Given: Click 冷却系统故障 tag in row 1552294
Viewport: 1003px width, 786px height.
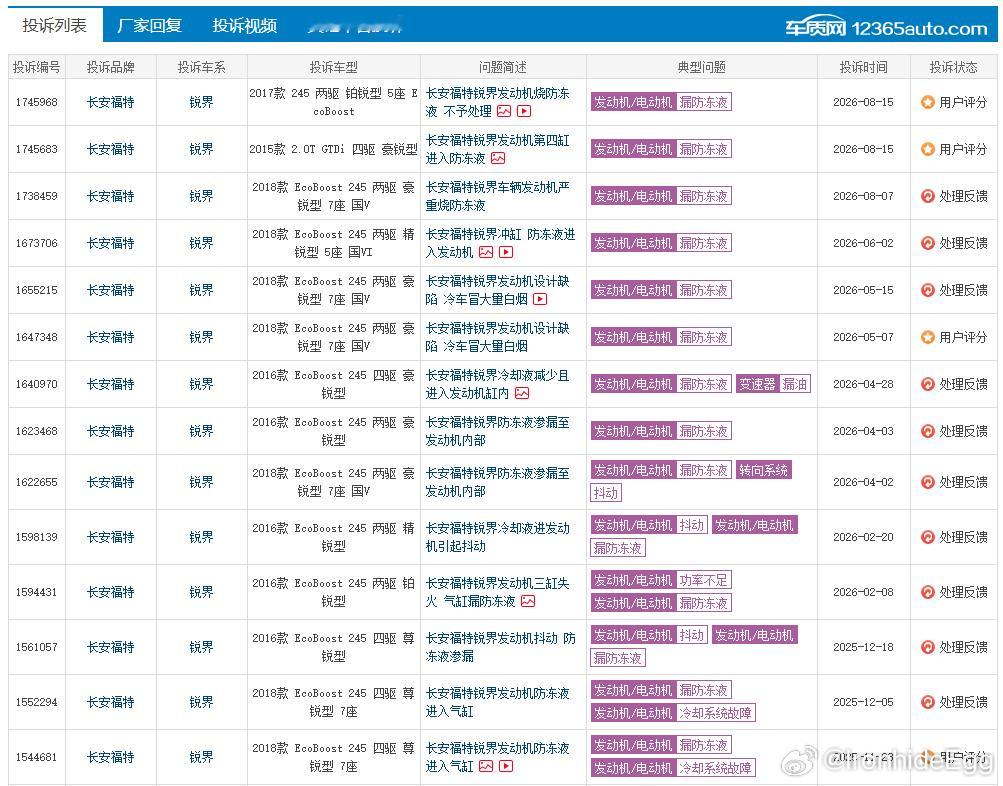Looking at the screenshot, I should pyautogui.click(x=715, y=712).
